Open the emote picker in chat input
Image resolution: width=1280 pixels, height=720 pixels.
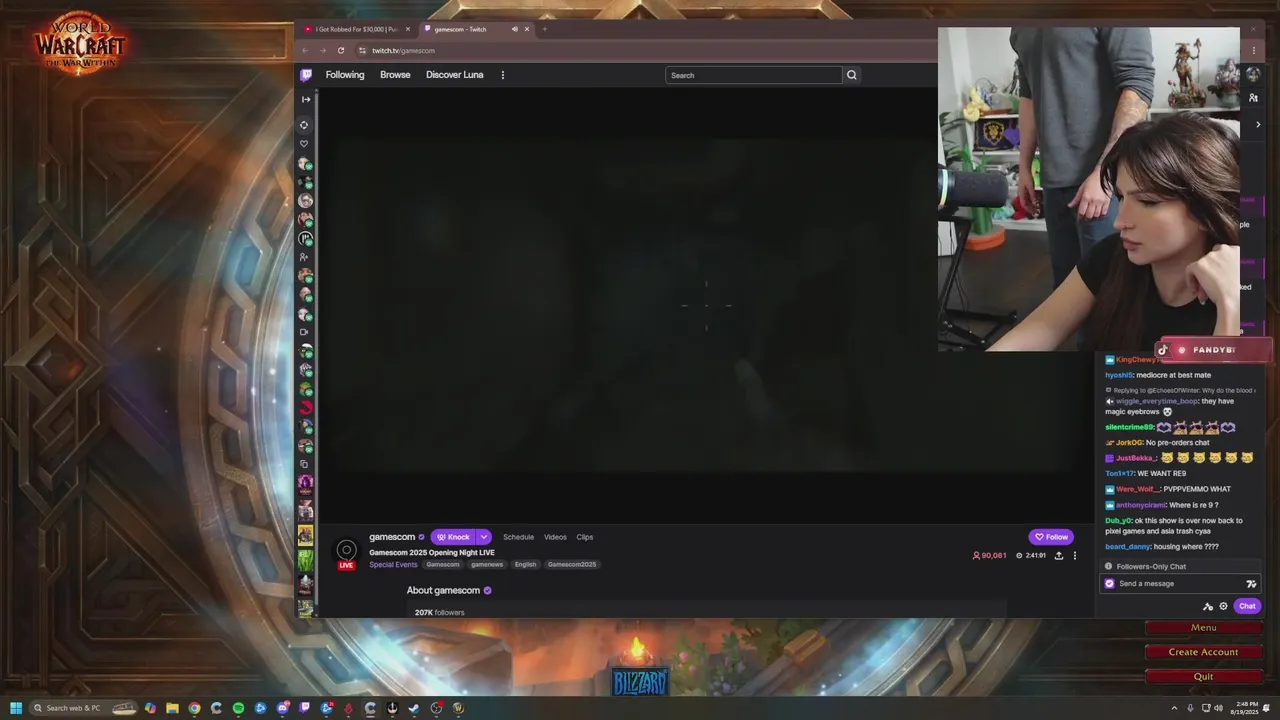1250,584
